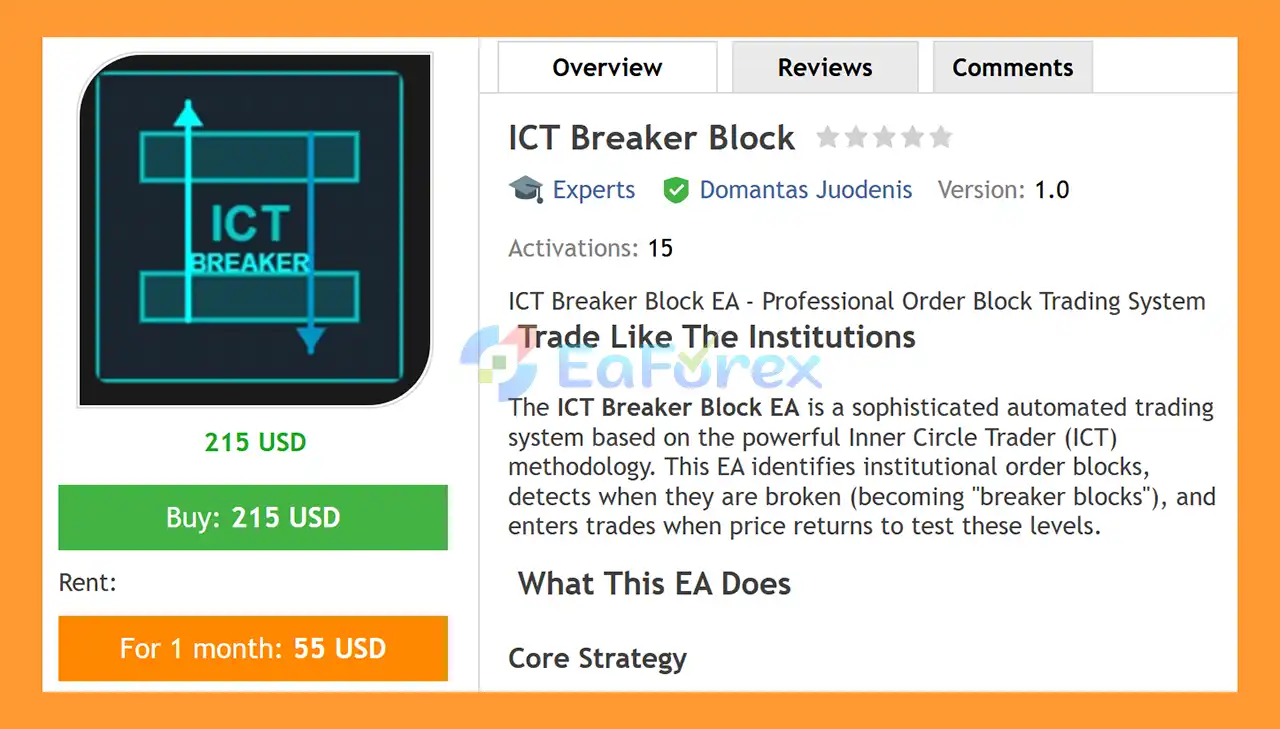Click the green verified seller checkmark badge
Viewport: 1280px width, 729px height.
tap(676, 189)
